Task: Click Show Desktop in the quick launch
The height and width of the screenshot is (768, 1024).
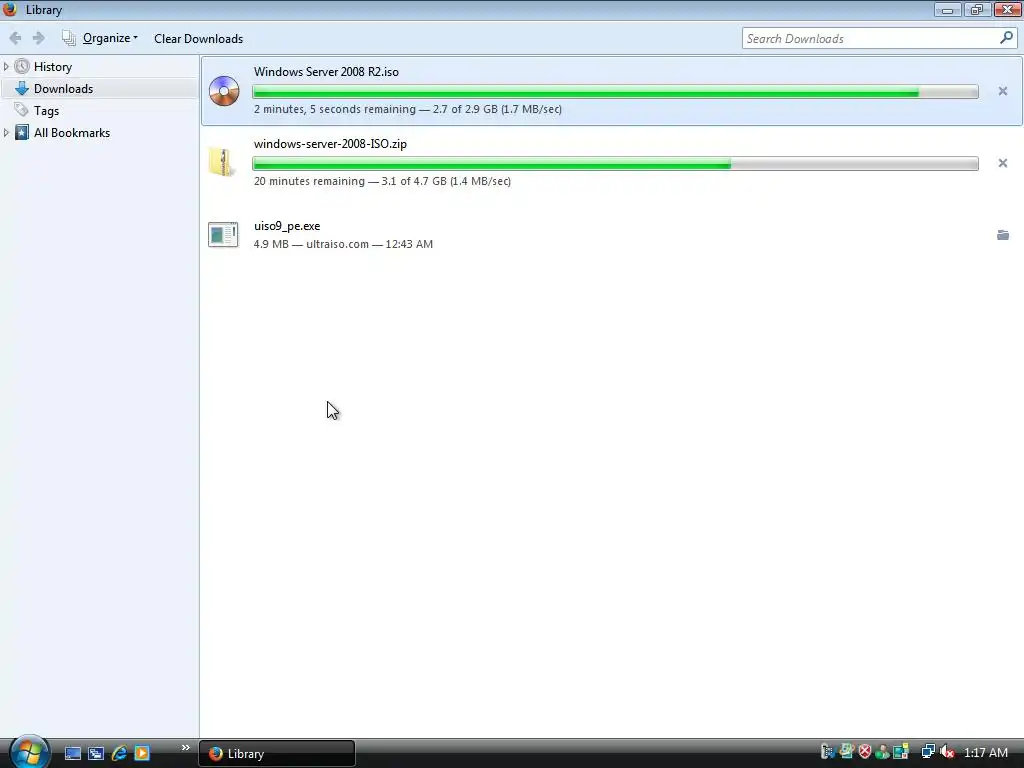Action: 72,753
